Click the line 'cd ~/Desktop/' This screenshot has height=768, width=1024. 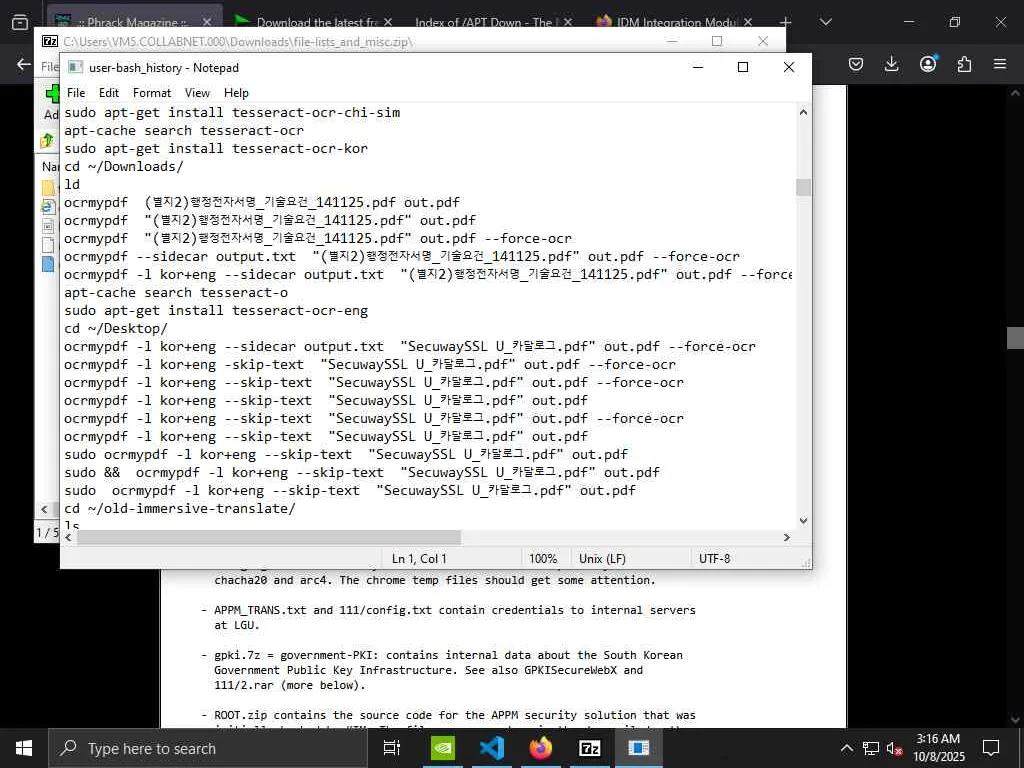pos(116,328)
